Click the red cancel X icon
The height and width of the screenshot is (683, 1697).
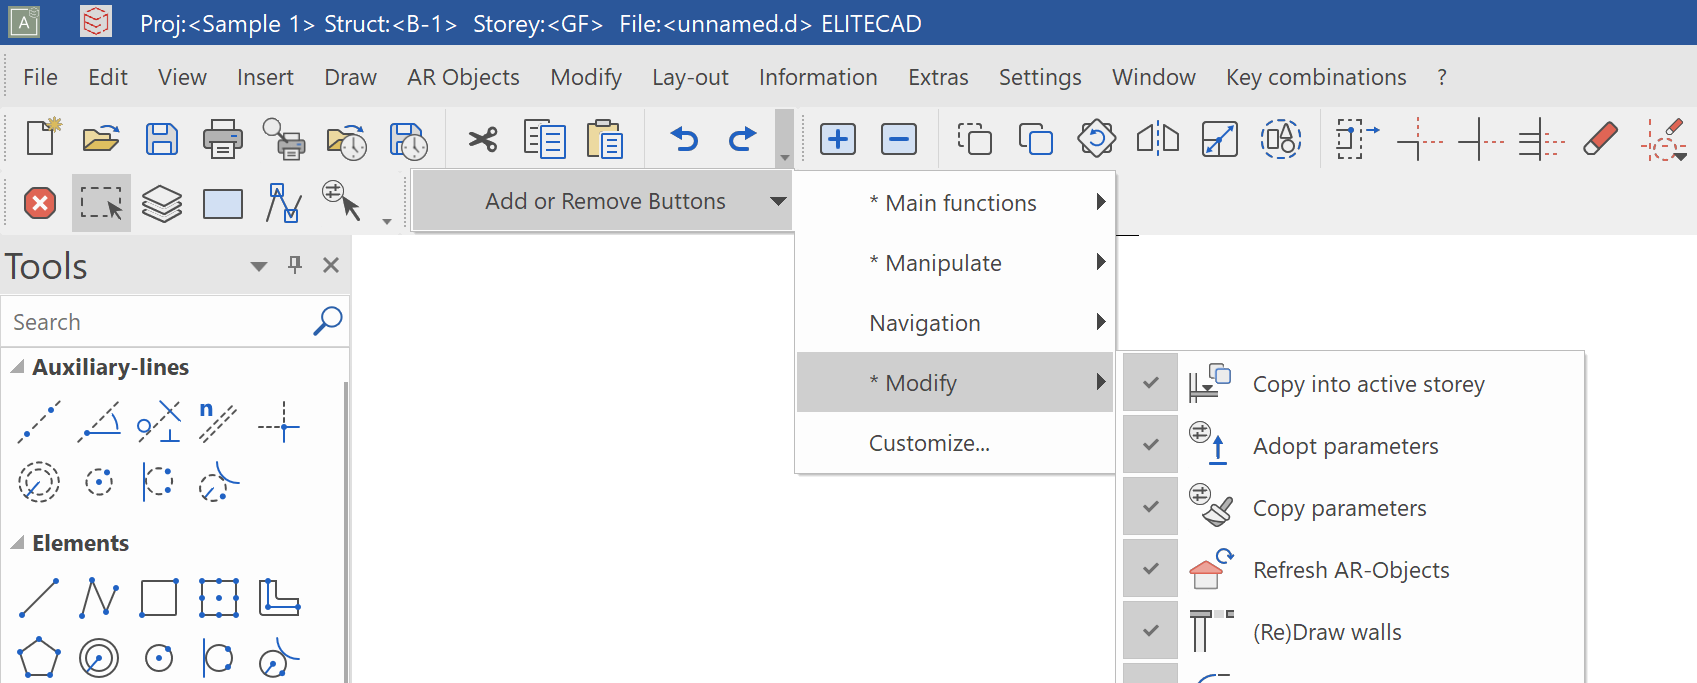point(40,204)
